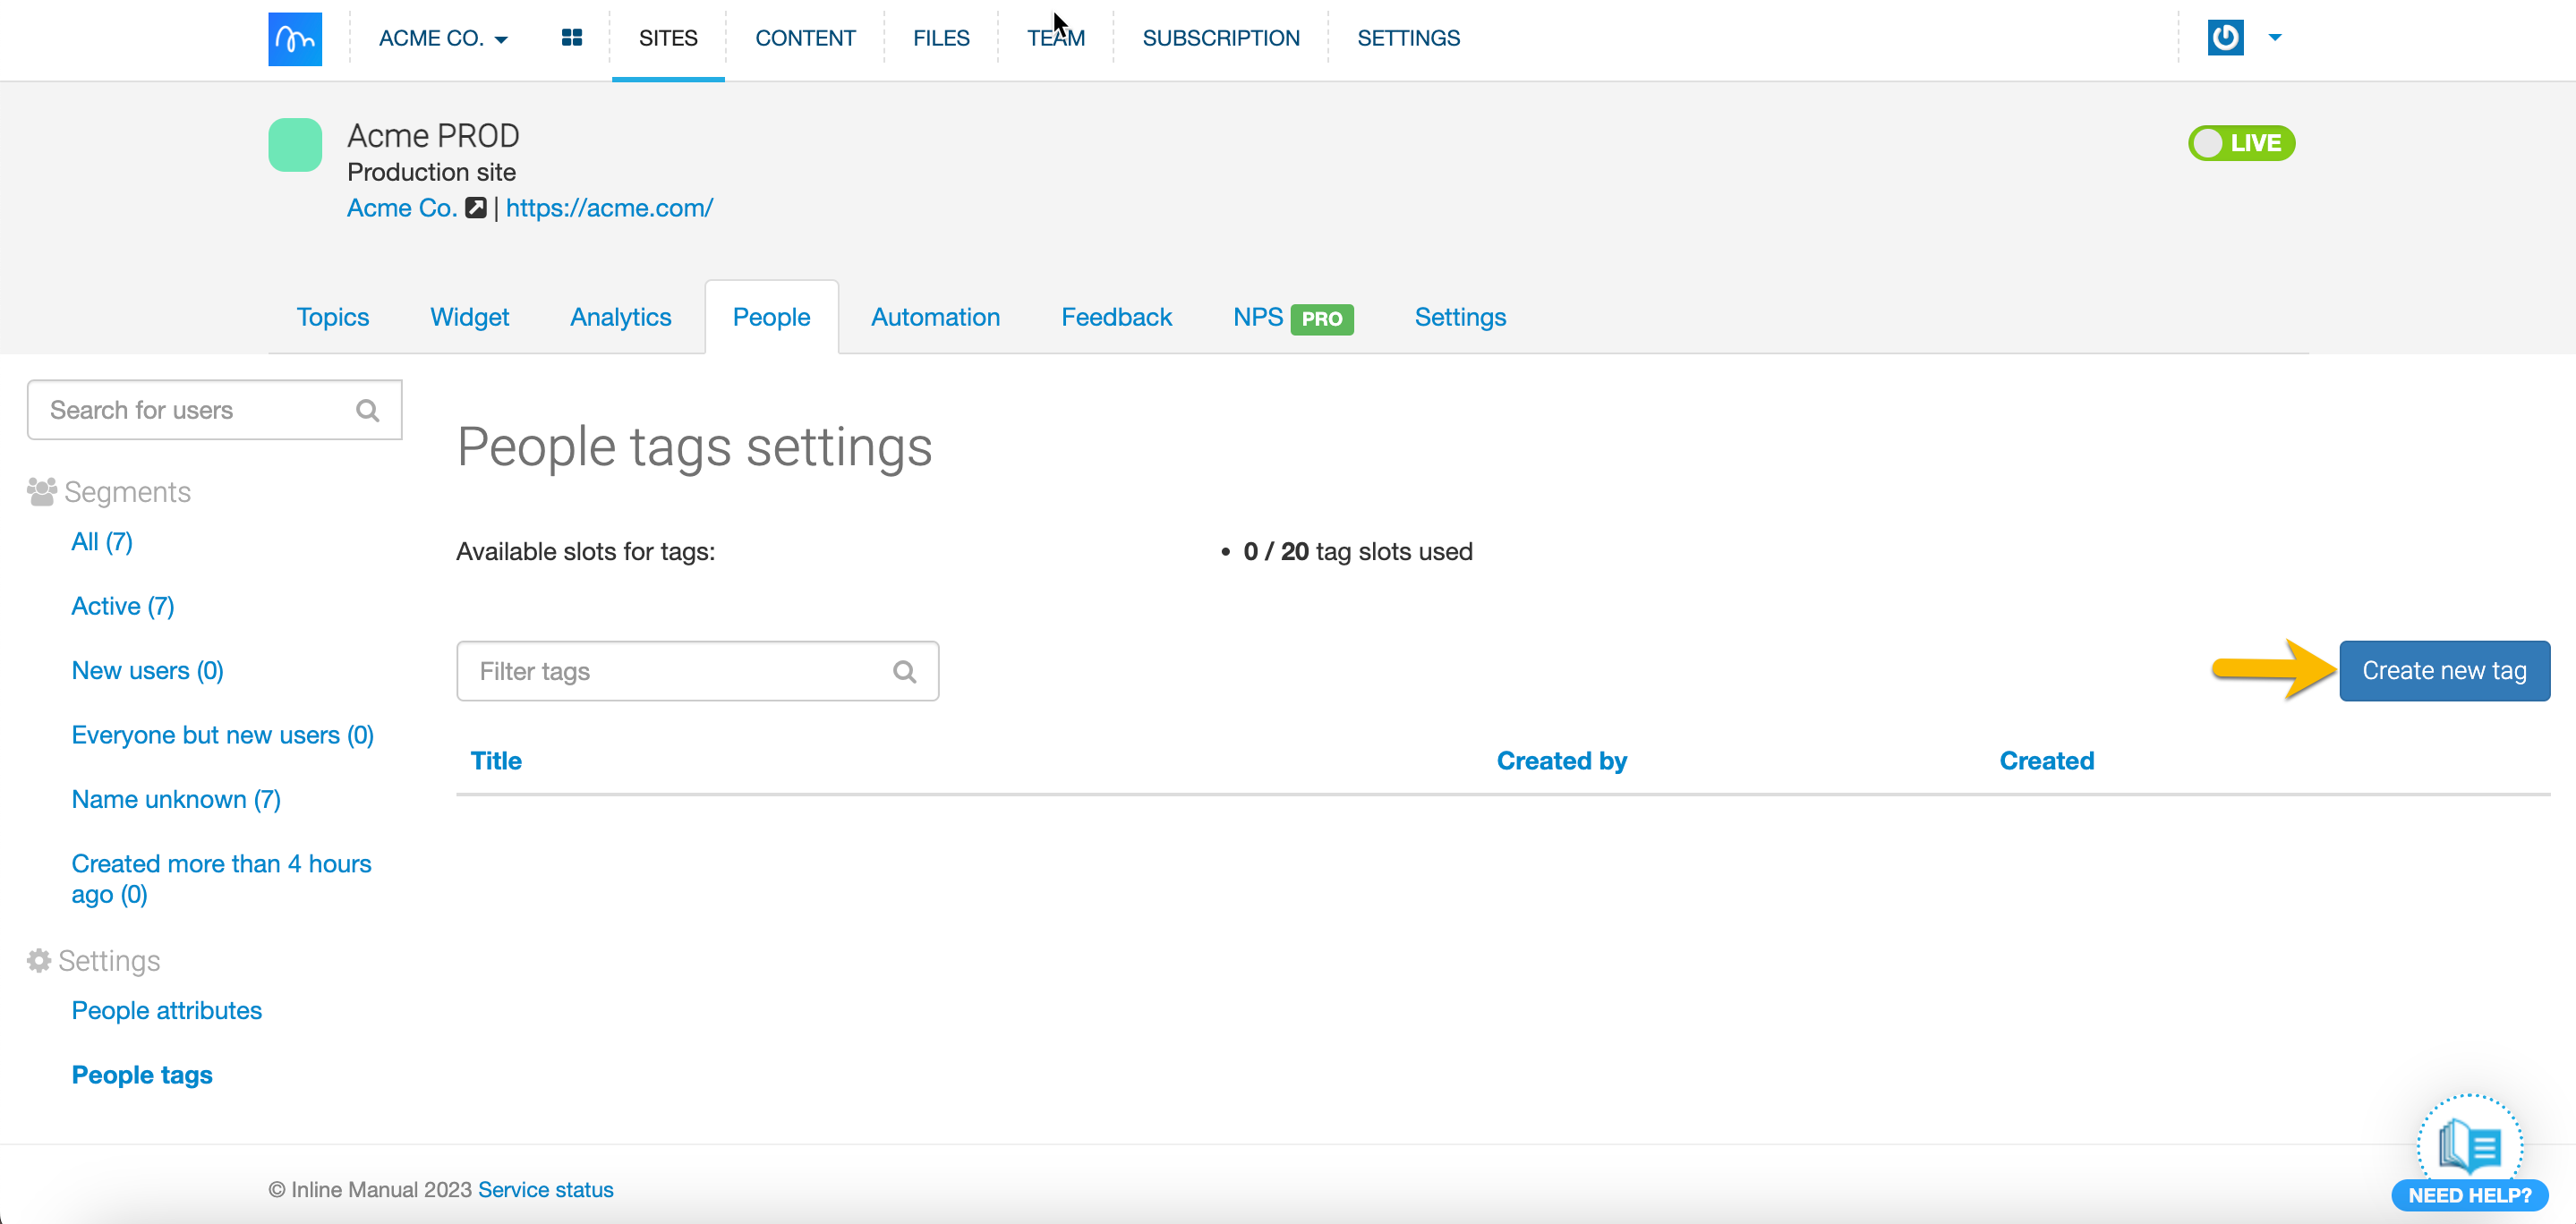Click the Create new tag button
Image resolution: width=2576 pixels, height=1224 pixels.
point(2444,671)
